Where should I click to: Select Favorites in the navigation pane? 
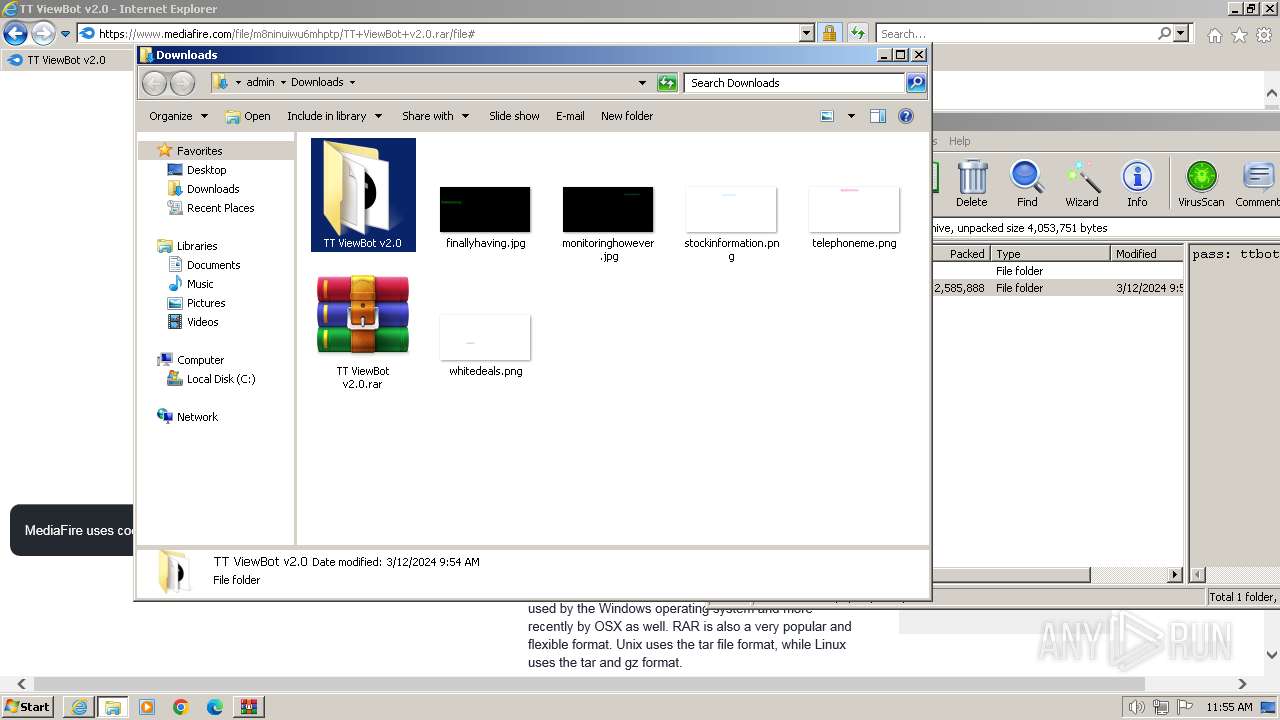click(199, 151)
